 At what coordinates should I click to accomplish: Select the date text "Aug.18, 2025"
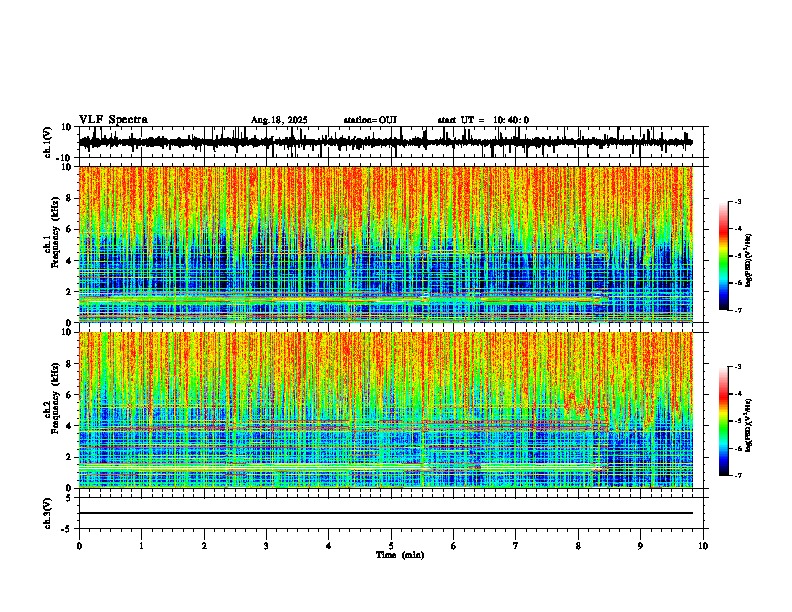click(x=279, y=120)
